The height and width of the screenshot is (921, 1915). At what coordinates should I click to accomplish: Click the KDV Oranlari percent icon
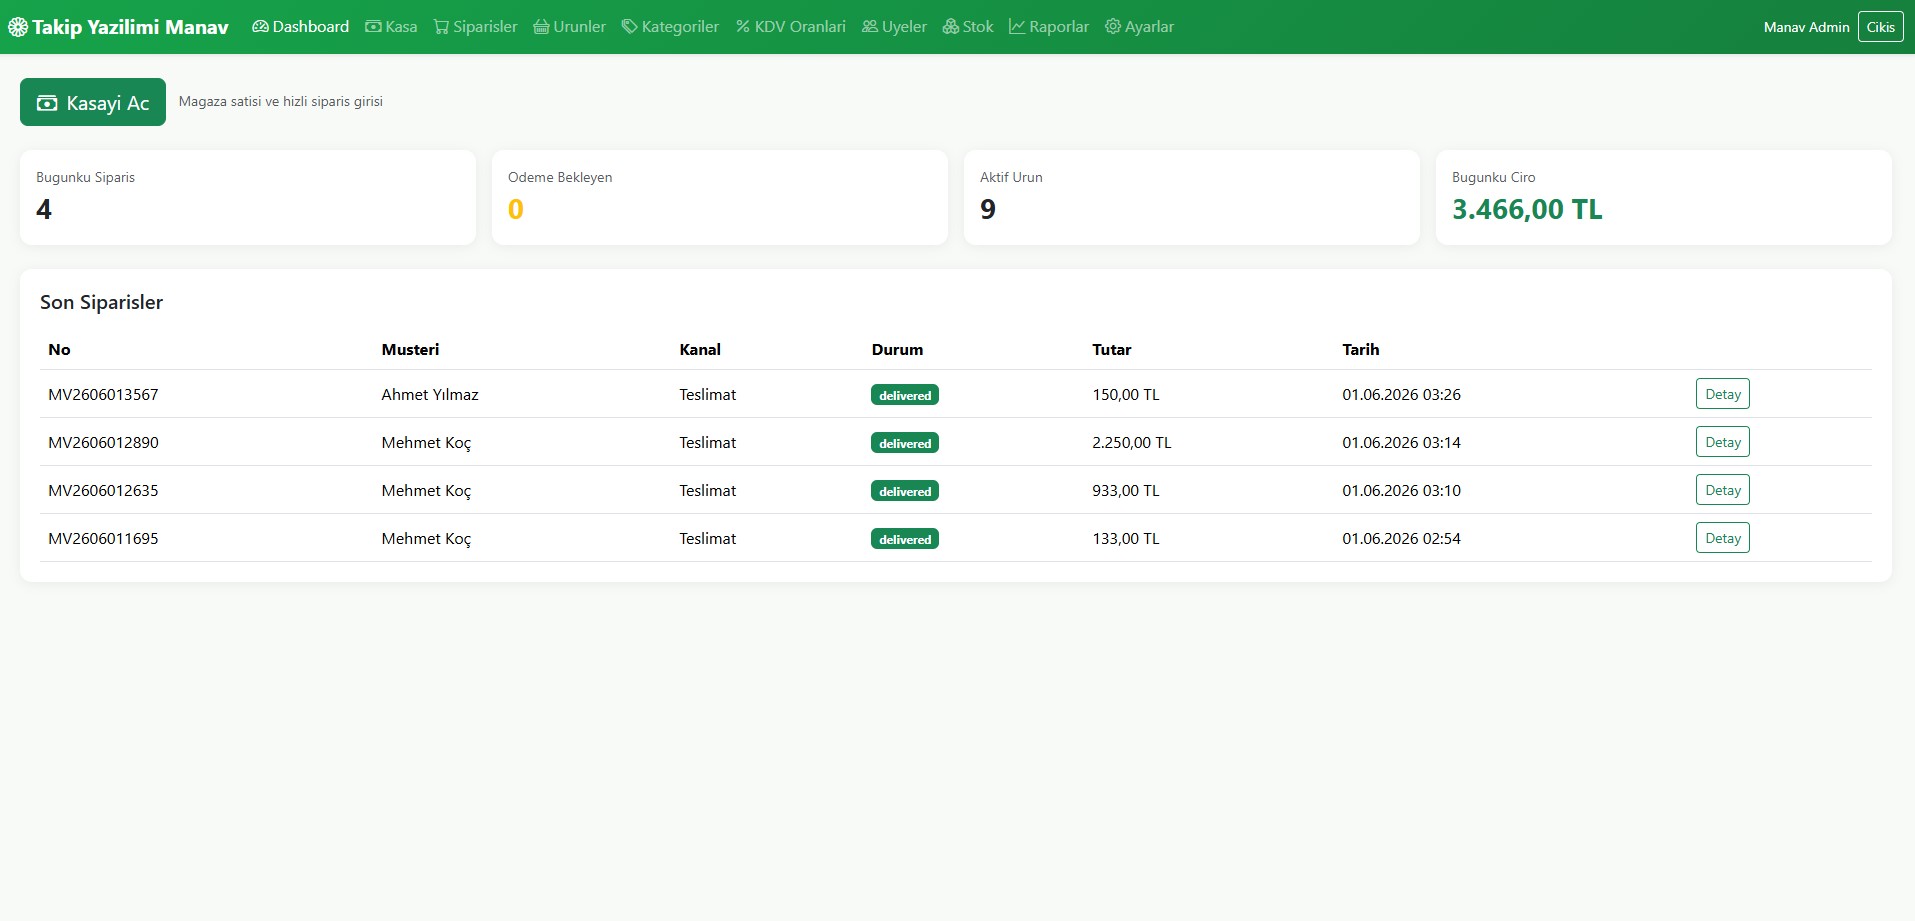click(743, 27)
